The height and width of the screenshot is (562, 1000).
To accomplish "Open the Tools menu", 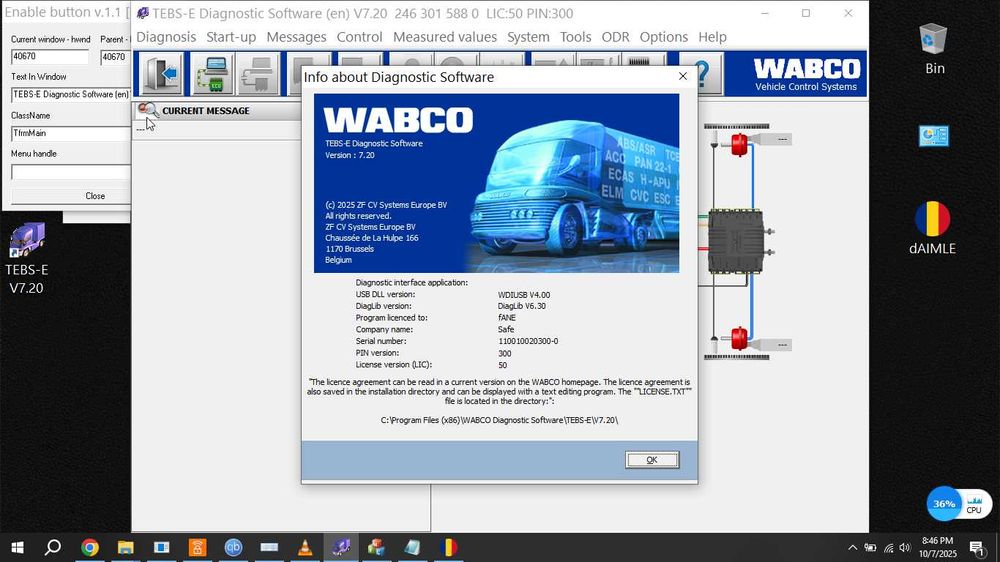I will [575, 37].
